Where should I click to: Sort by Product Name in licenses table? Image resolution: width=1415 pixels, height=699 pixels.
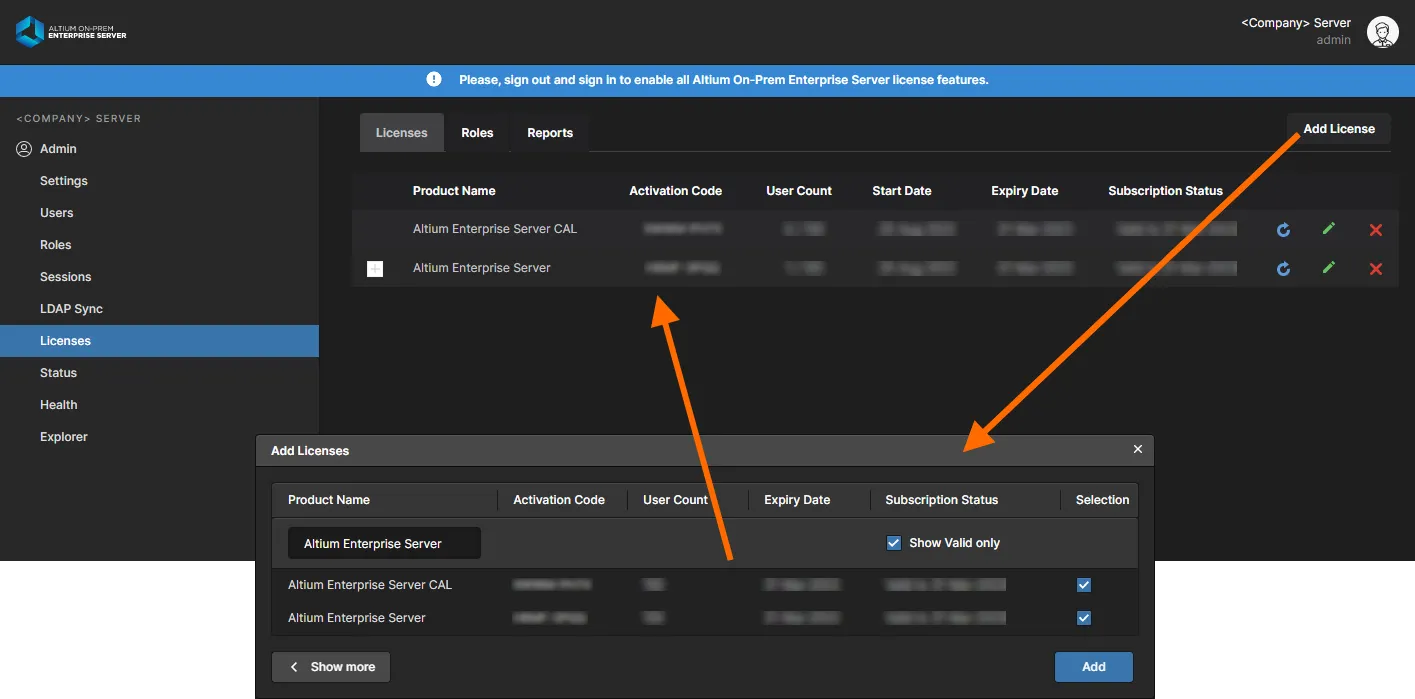[454, 191]
